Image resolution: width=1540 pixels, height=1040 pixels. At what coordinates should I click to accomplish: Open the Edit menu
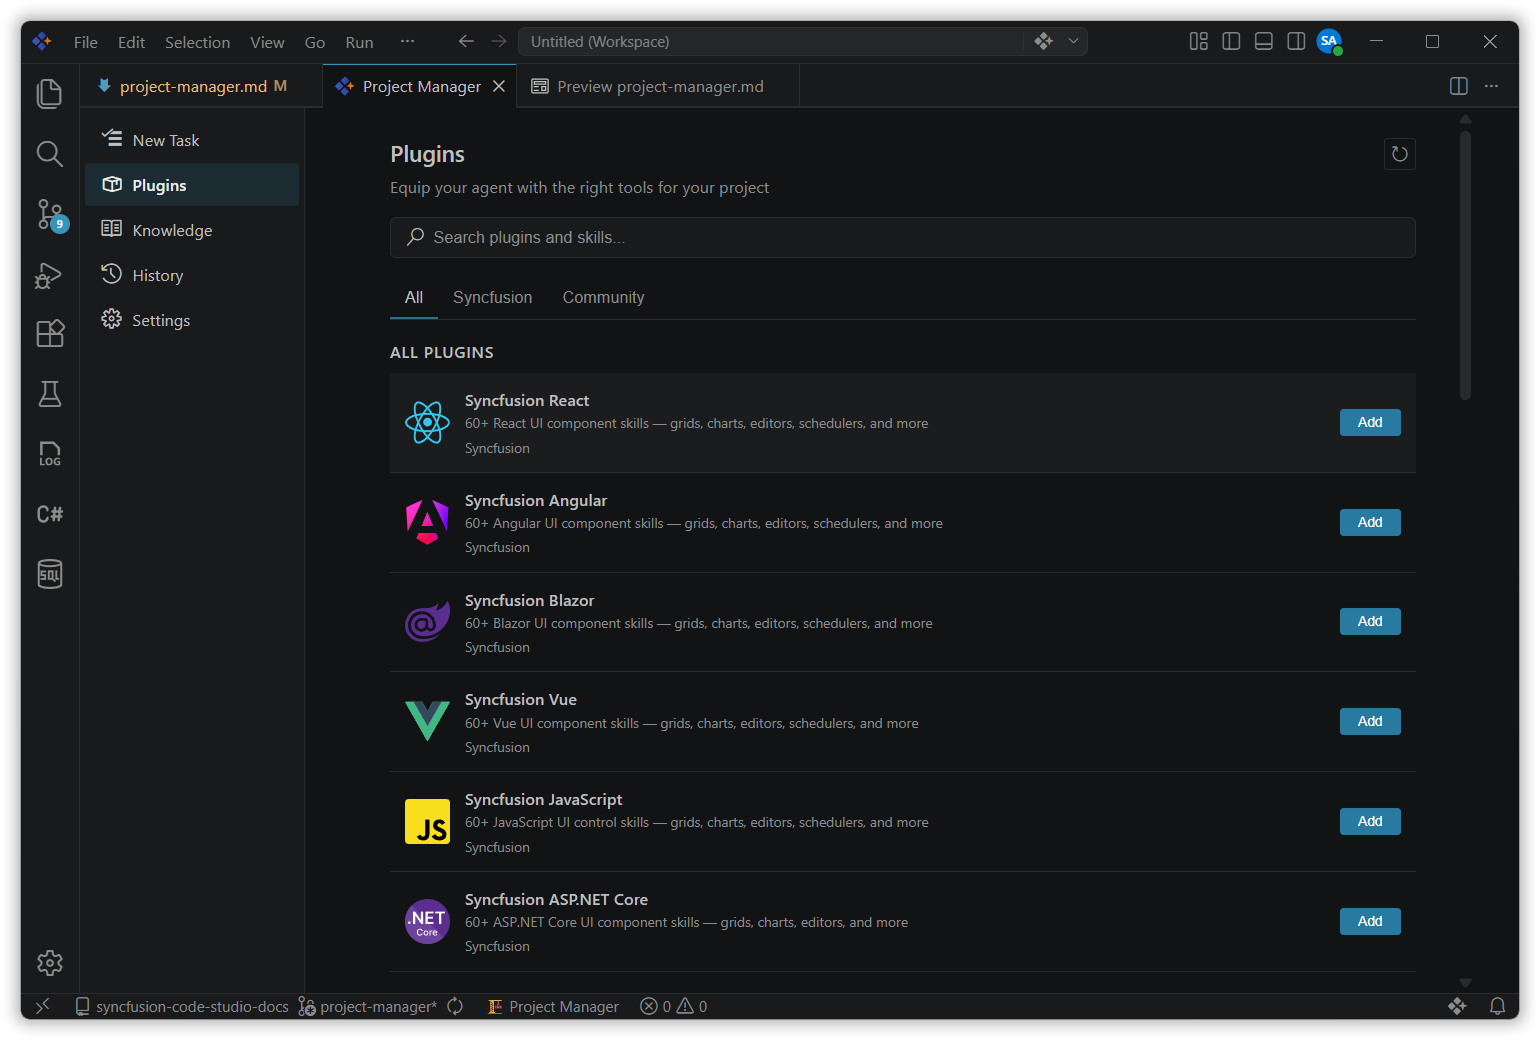coord(131,42)
